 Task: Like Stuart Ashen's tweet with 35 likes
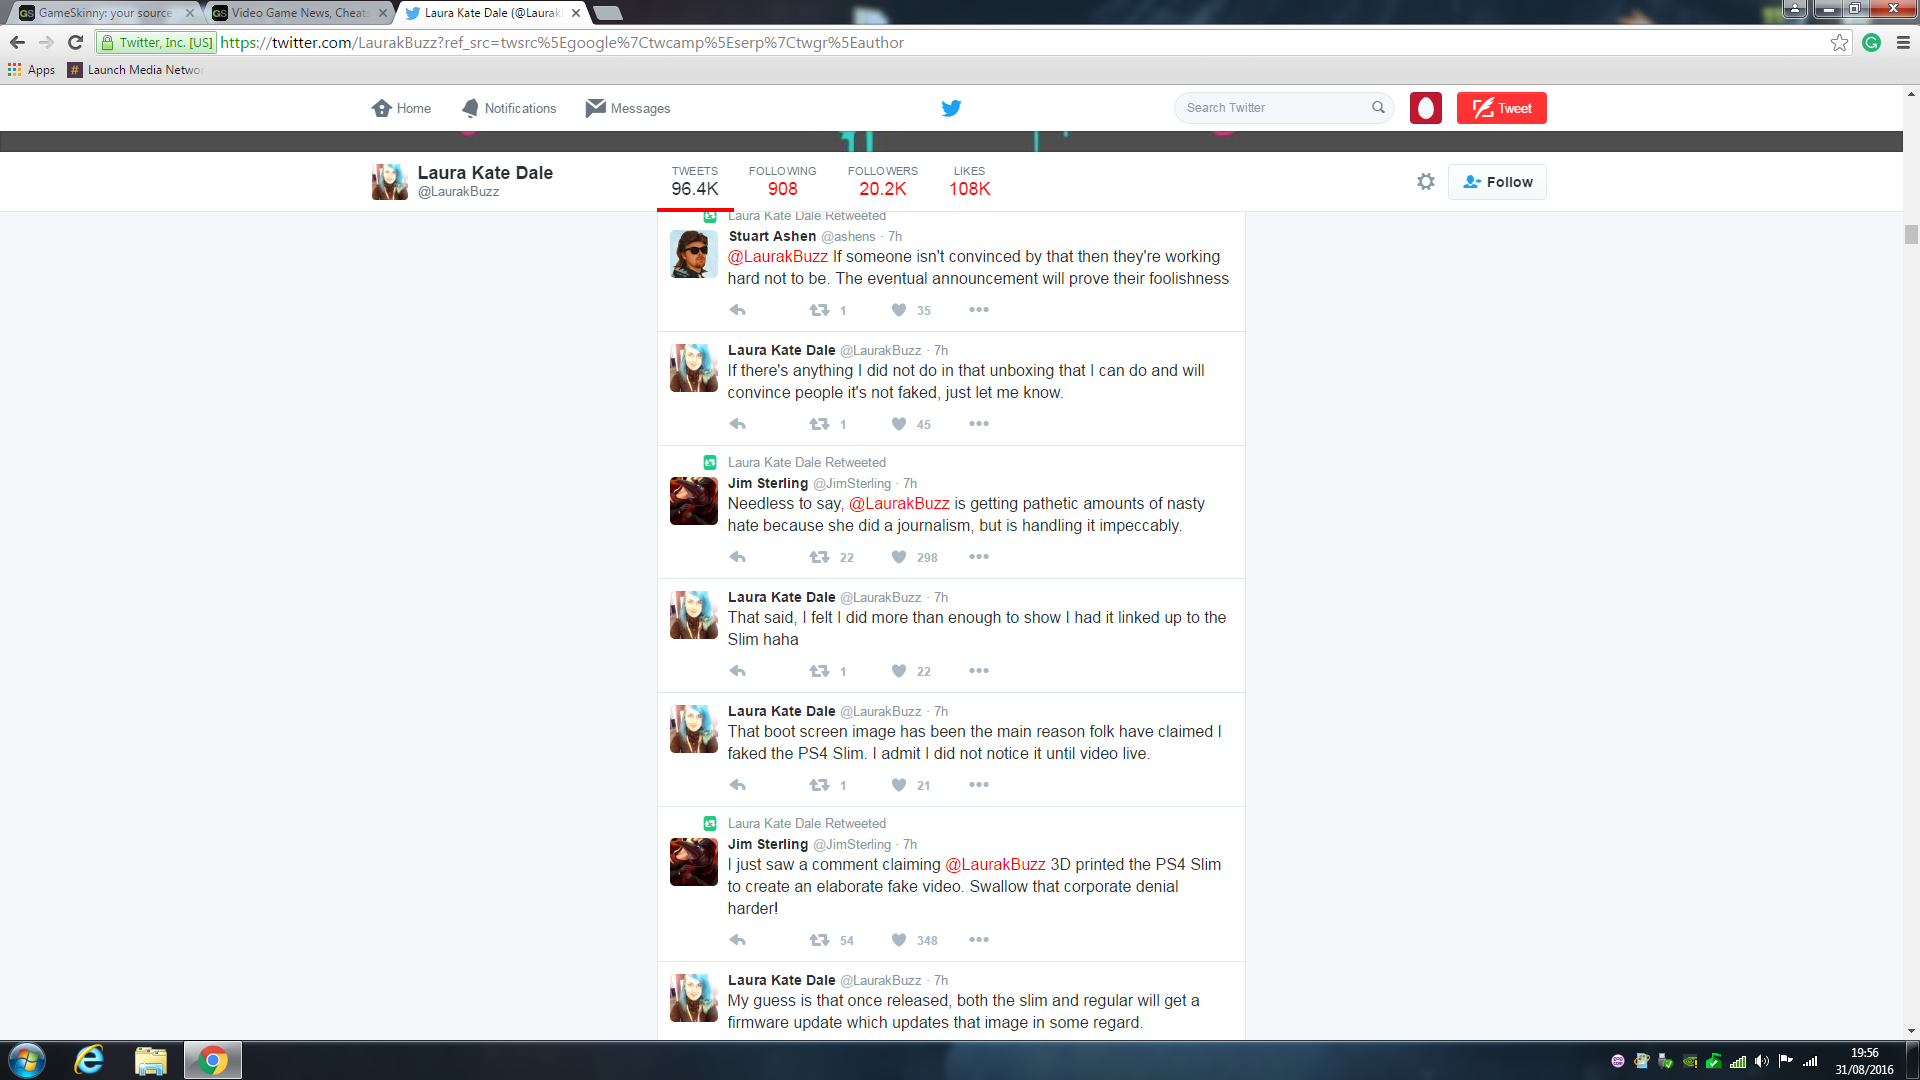point(899,310)
